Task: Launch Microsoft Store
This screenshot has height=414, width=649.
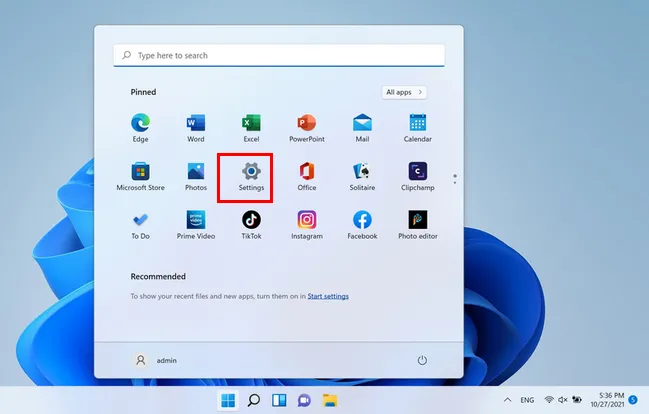Action: click(140, 176)
